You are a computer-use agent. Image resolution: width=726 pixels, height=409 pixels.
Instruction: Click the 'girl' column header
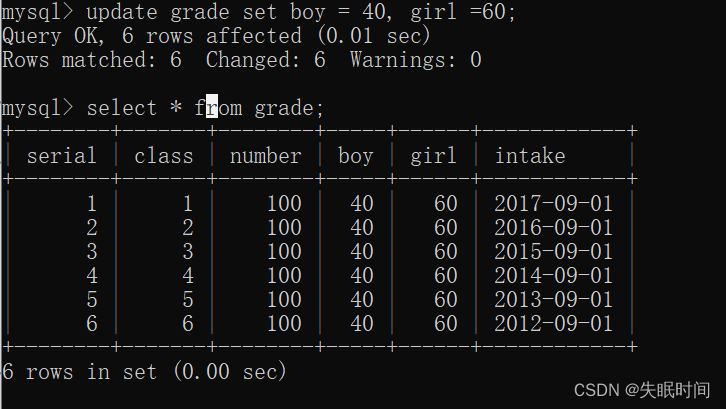point(433,156)
